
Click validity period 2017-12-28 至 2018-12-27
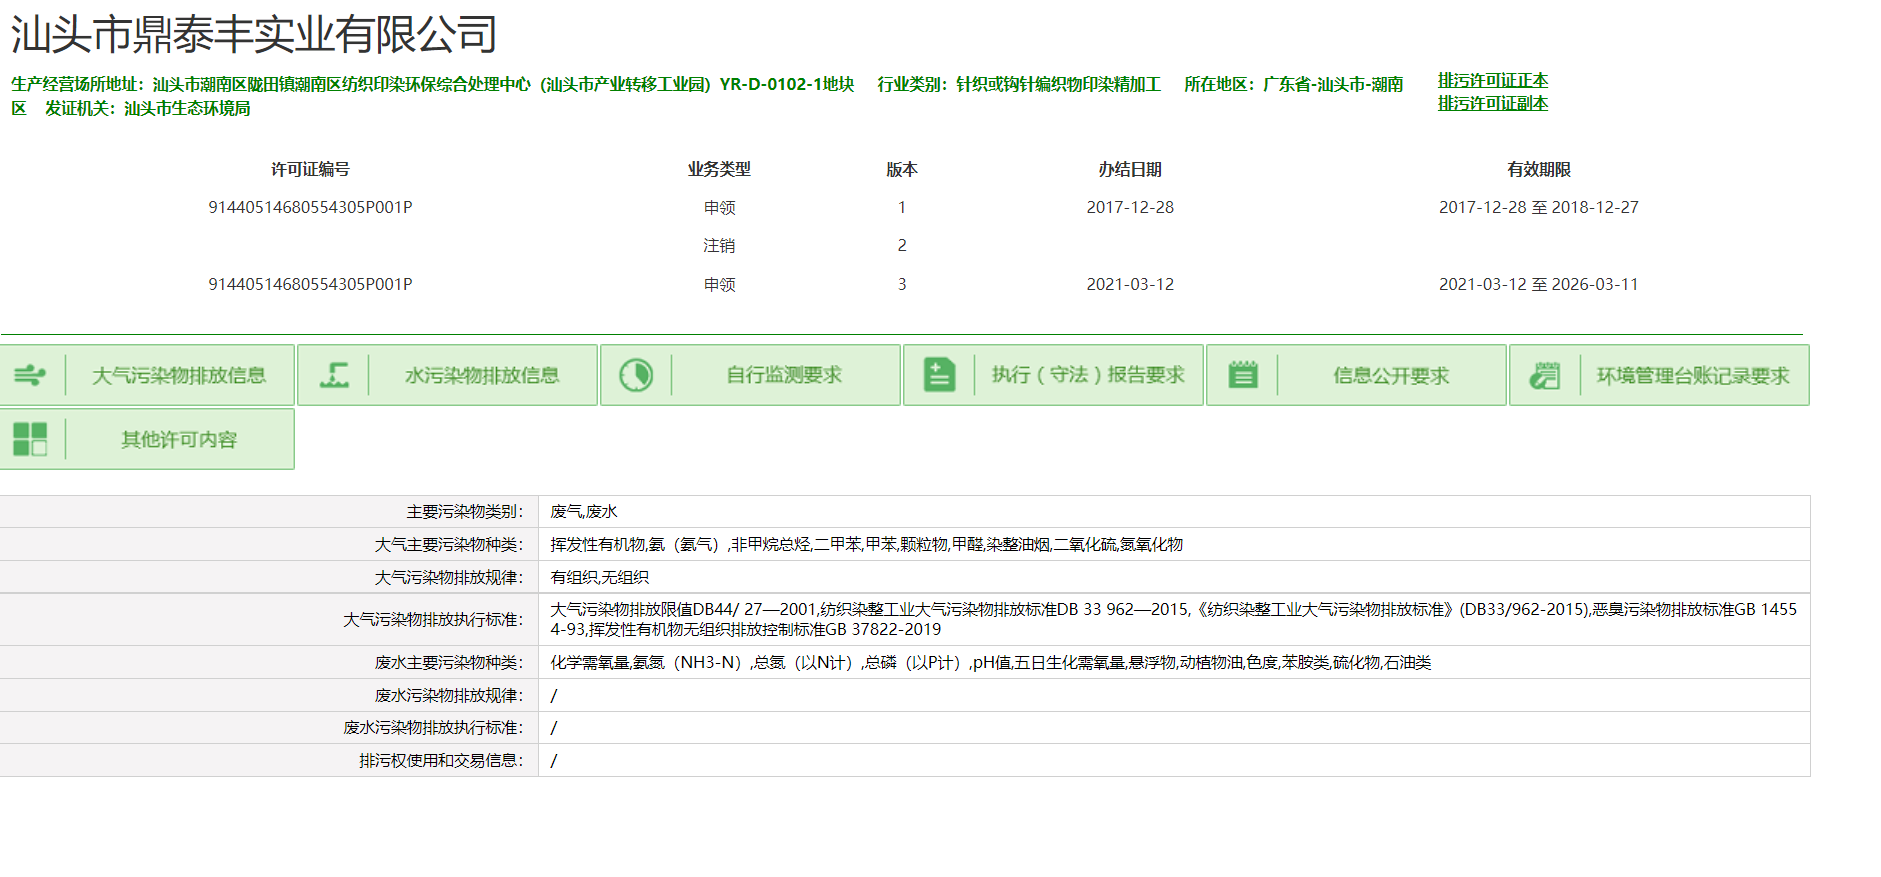tap(1539, 207)
